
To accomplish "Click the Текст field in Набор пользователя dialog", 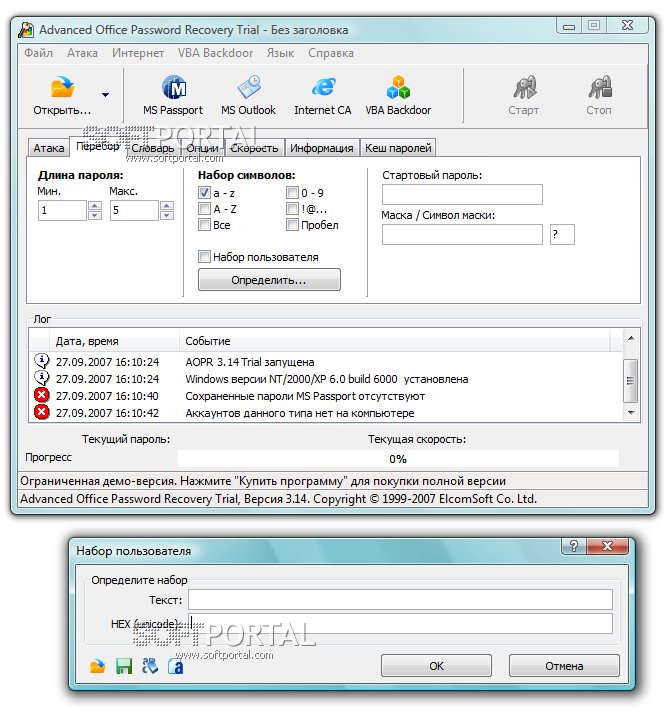I will click(400, 600).
